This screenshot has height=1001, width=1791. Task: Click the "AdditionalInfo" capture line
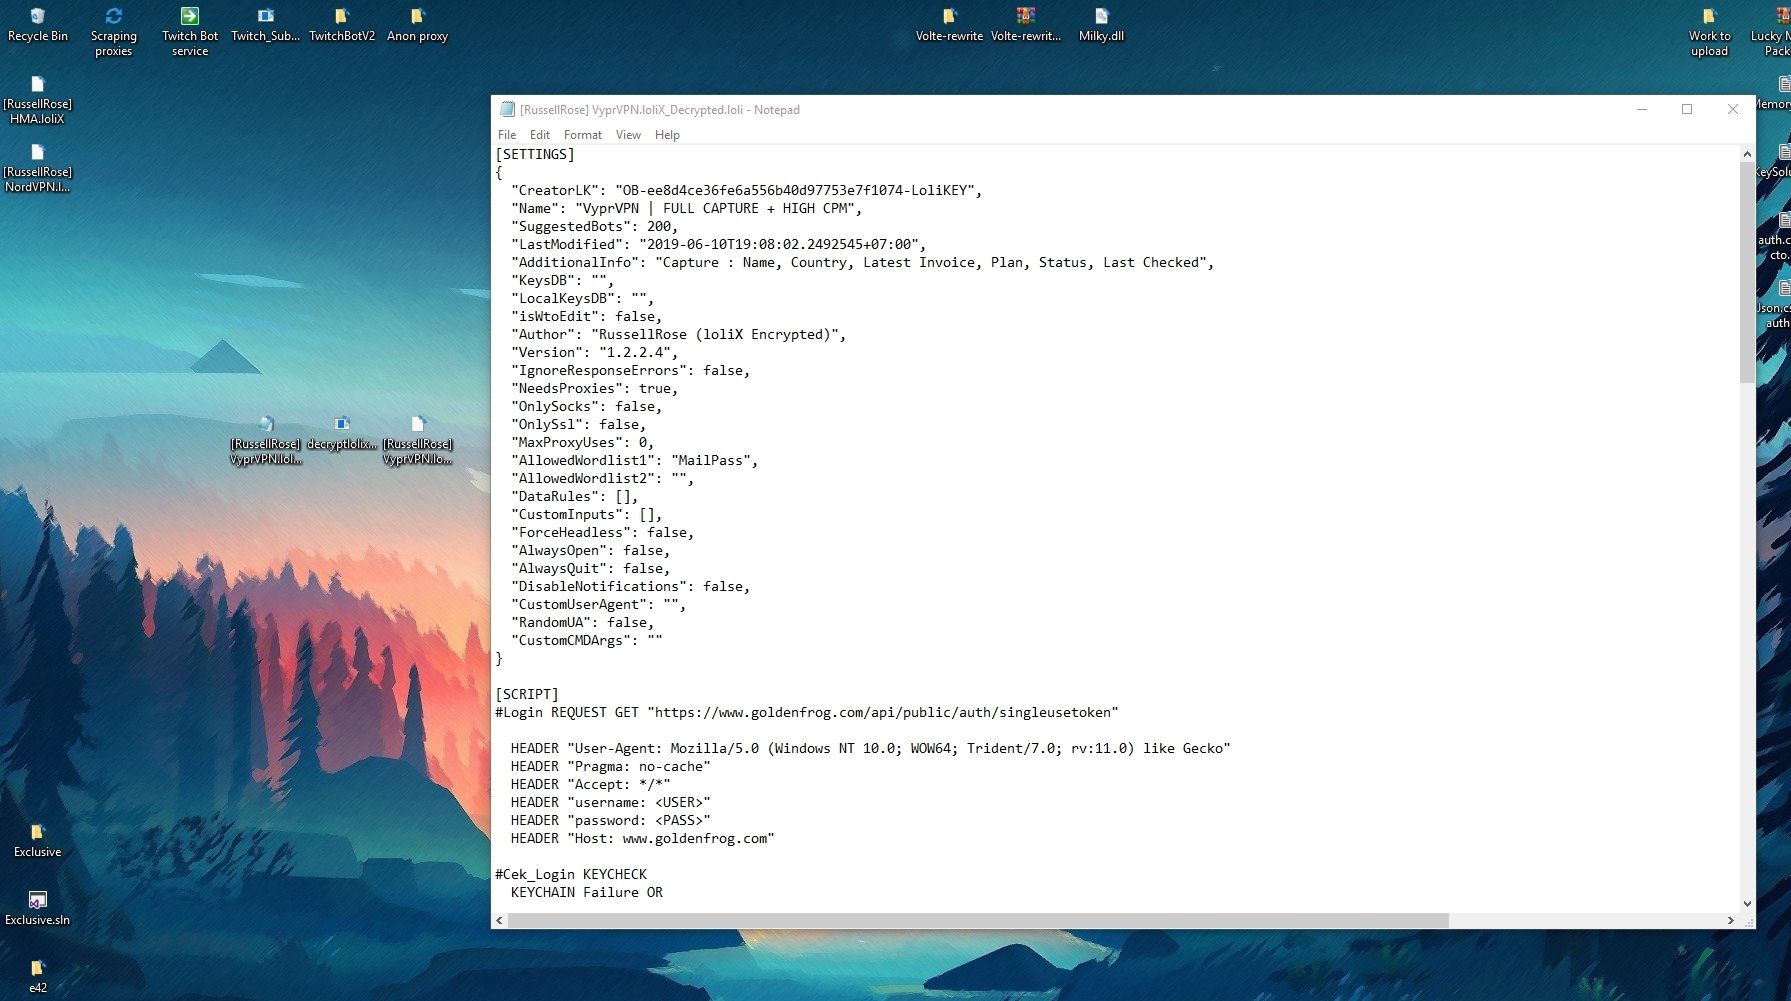tap(862, 262)
